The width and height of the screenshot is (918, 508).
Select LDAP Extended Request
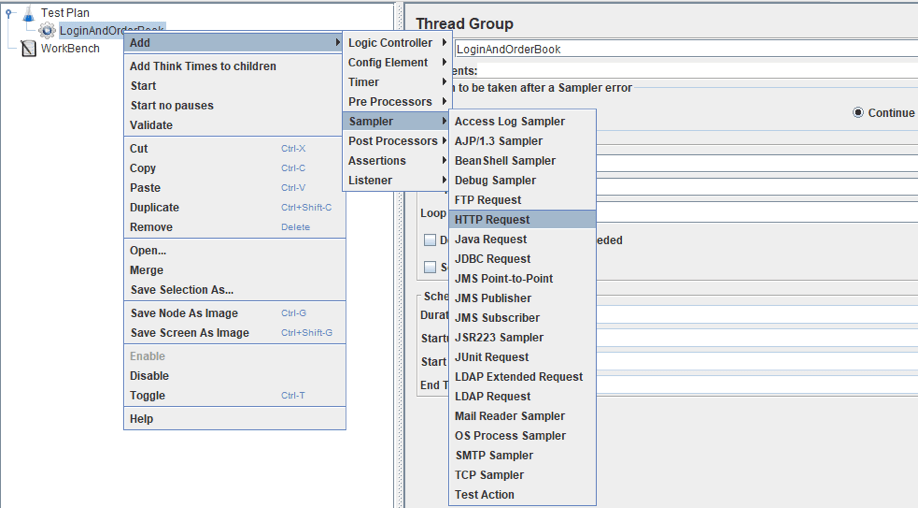pyautogui.click(x=522, y=377)
